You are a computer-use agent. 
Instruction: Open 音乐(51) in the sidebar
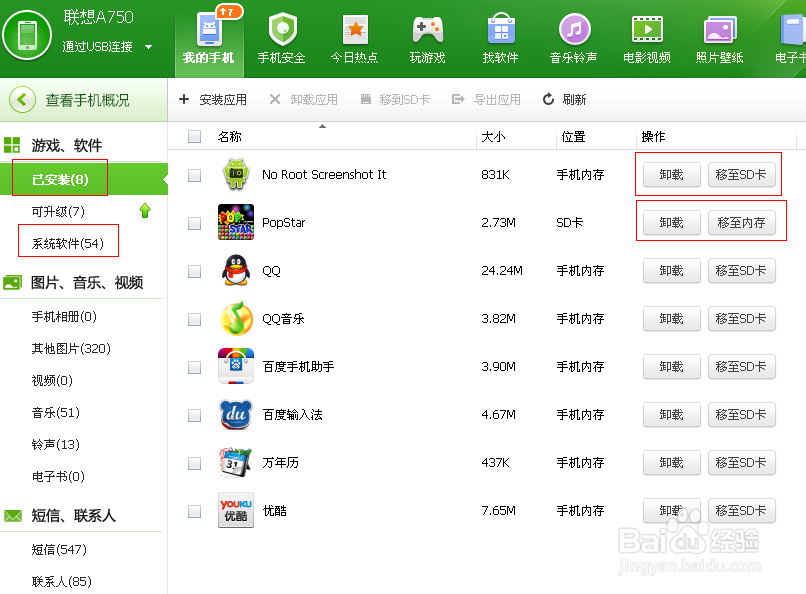pos(56,412)
